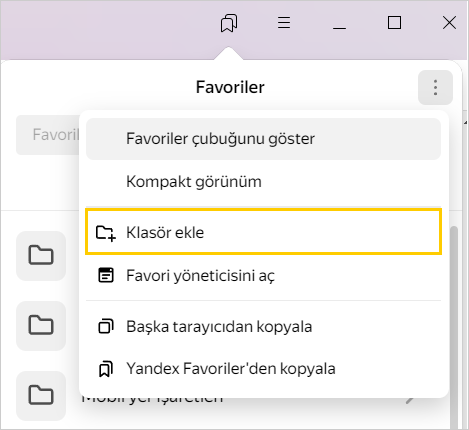Click the Yandex Favoriler bookmark icon

coord(106,369)
